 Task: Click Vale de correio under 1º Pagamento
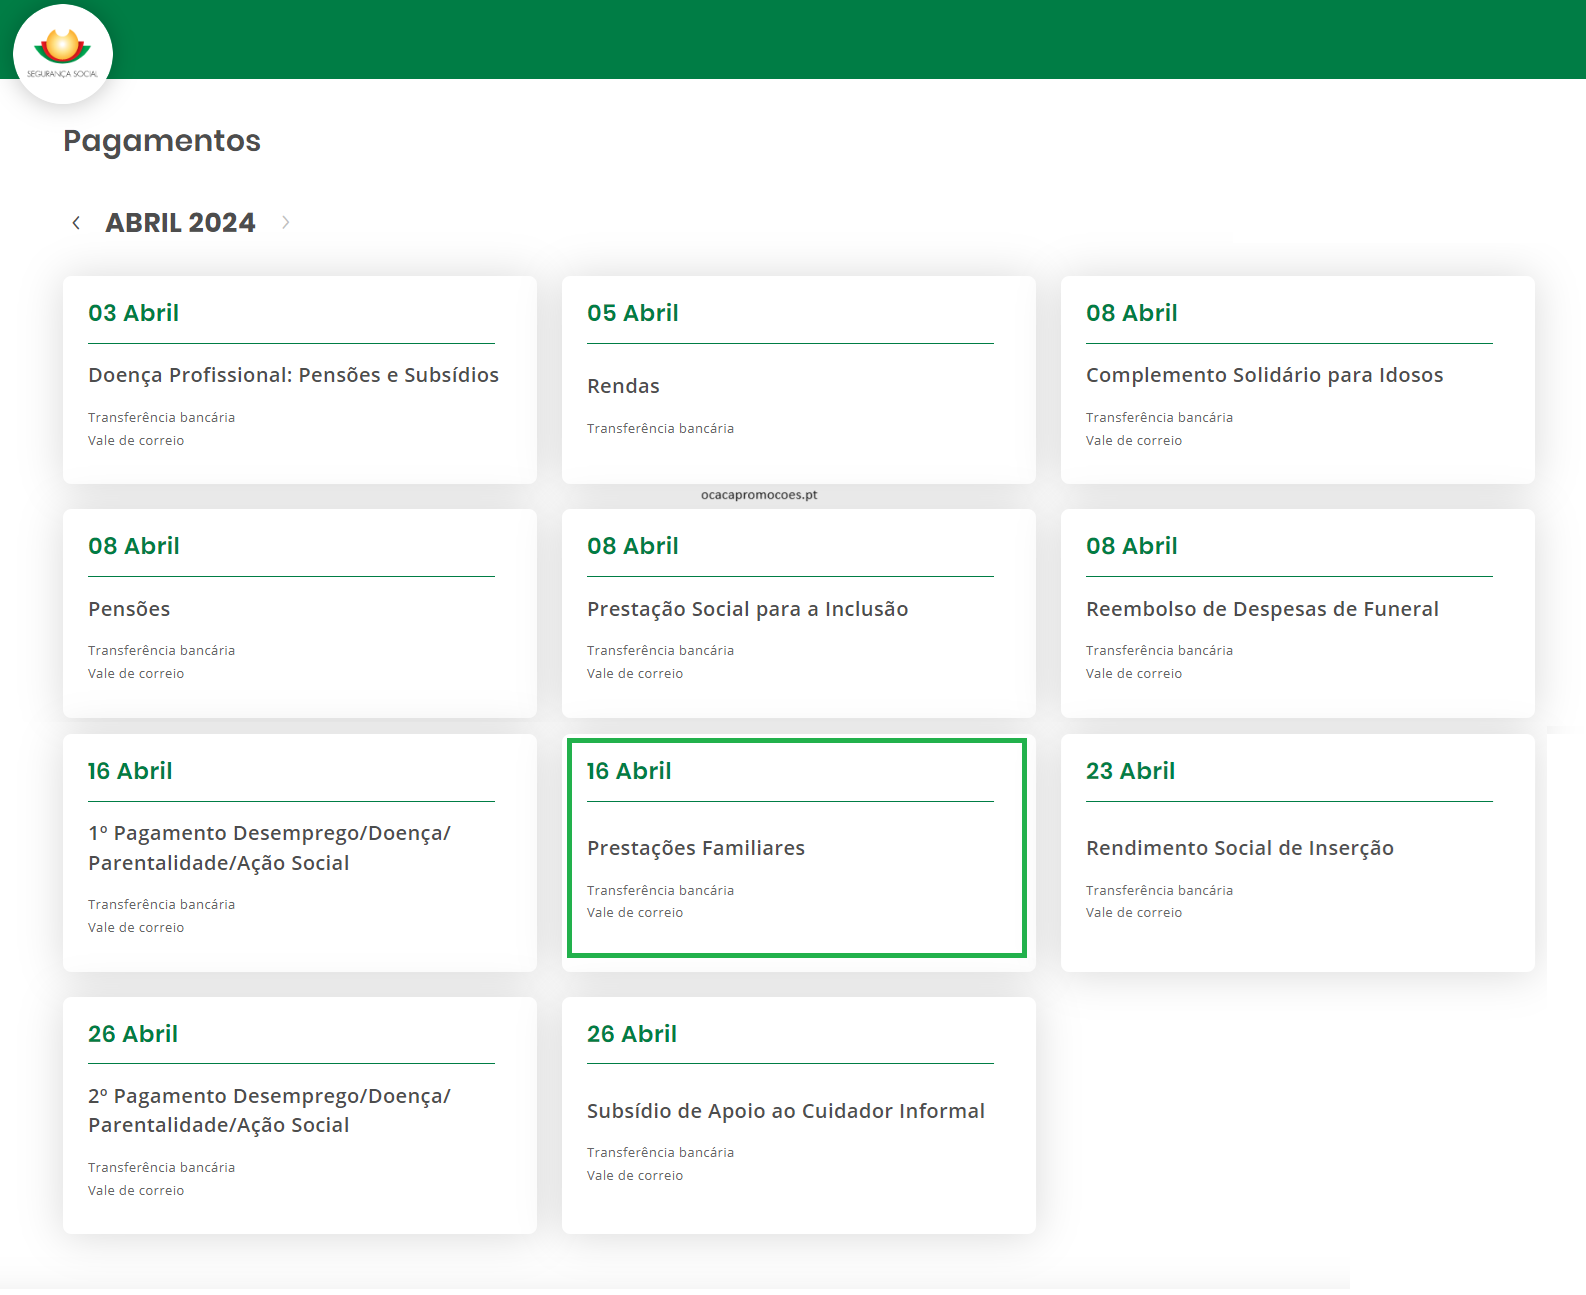click(136, 927)
